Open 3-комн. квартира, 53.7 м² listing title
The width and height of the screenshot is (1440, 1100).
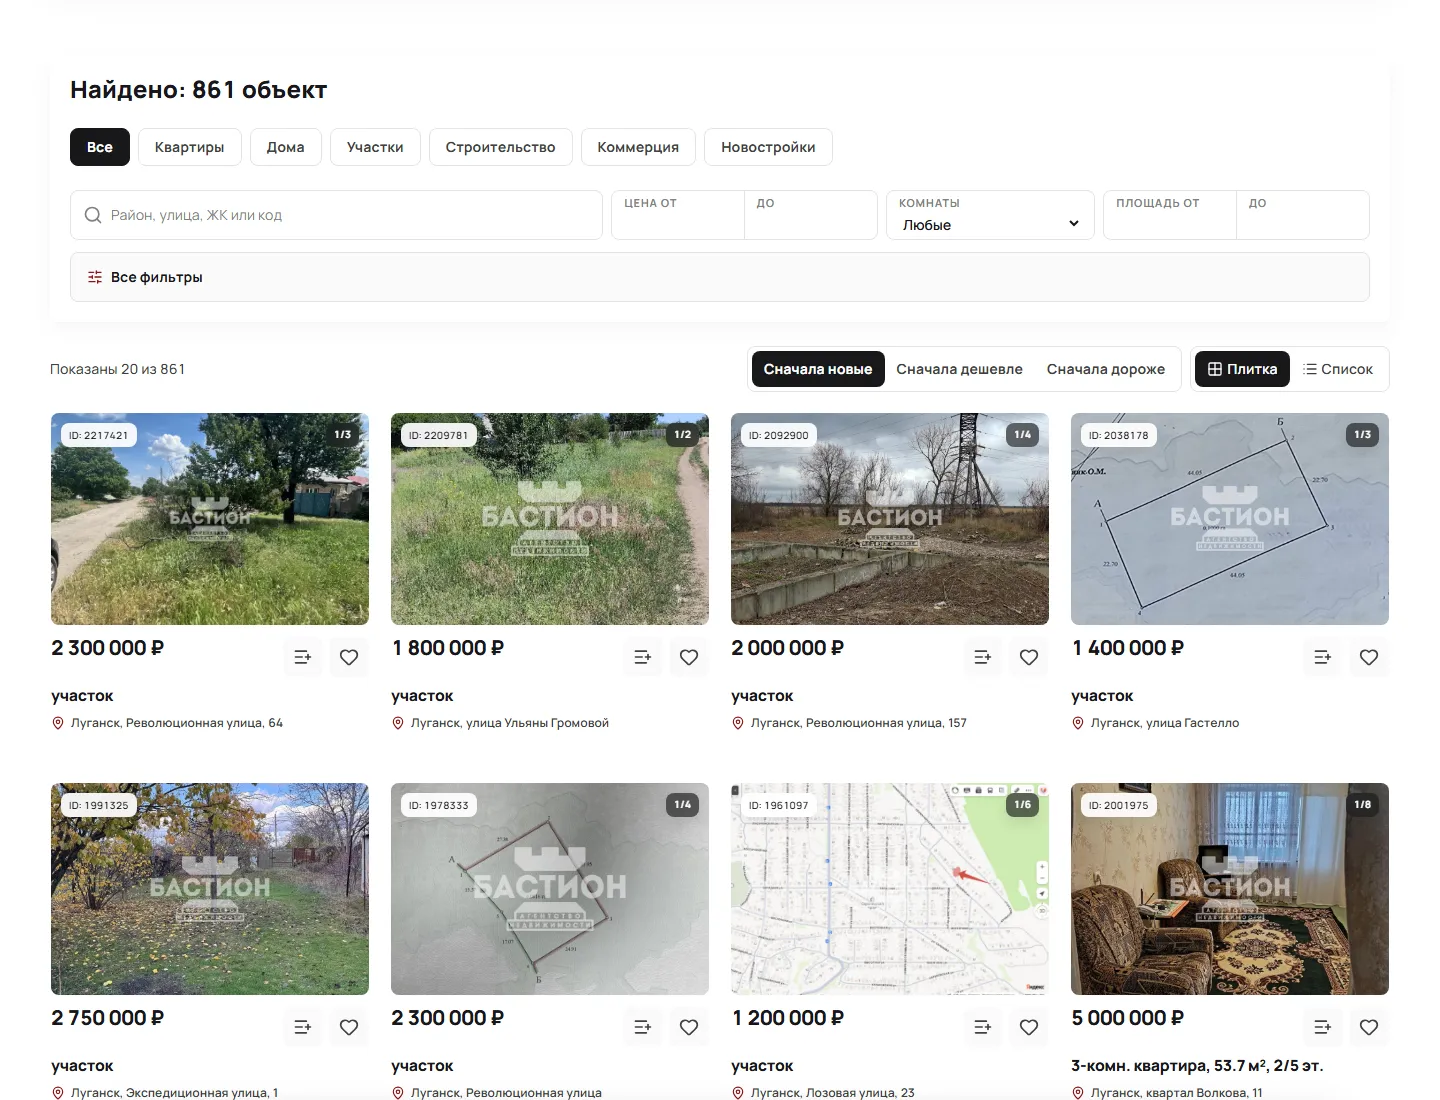(1197, 1066)
